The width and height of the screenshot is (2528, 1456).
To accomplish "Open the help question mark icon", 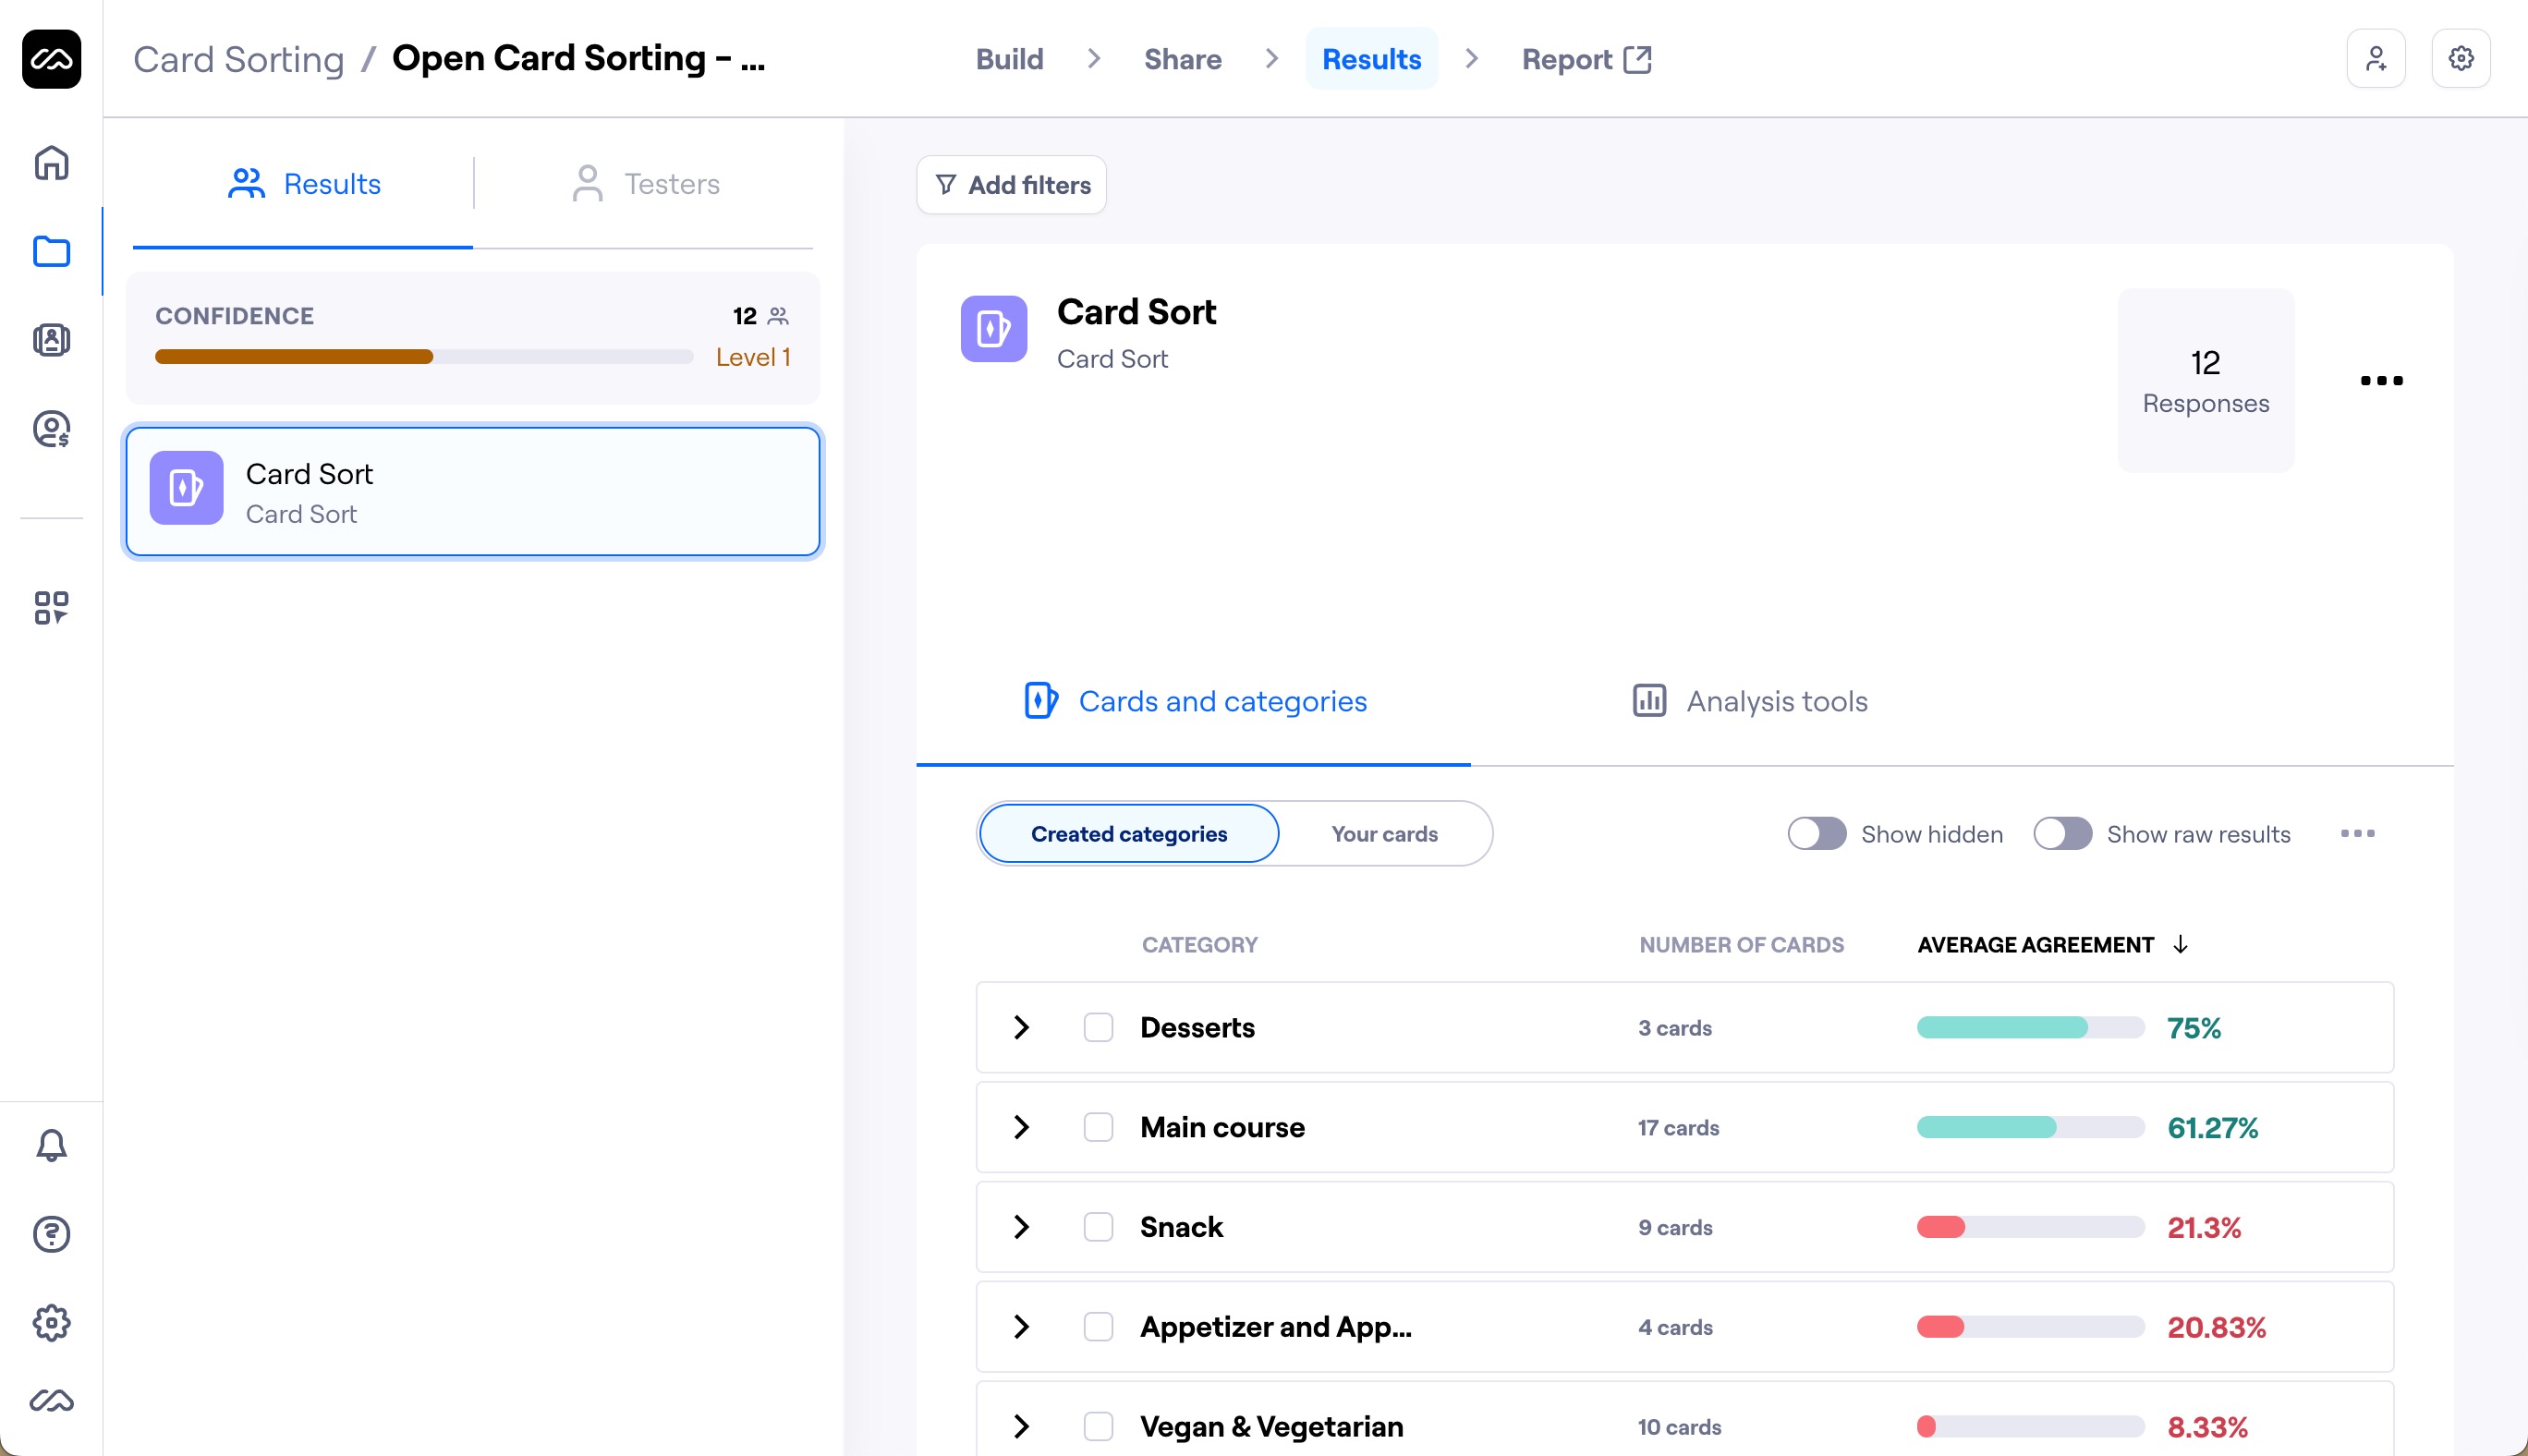I will [x=51, y=1234].
